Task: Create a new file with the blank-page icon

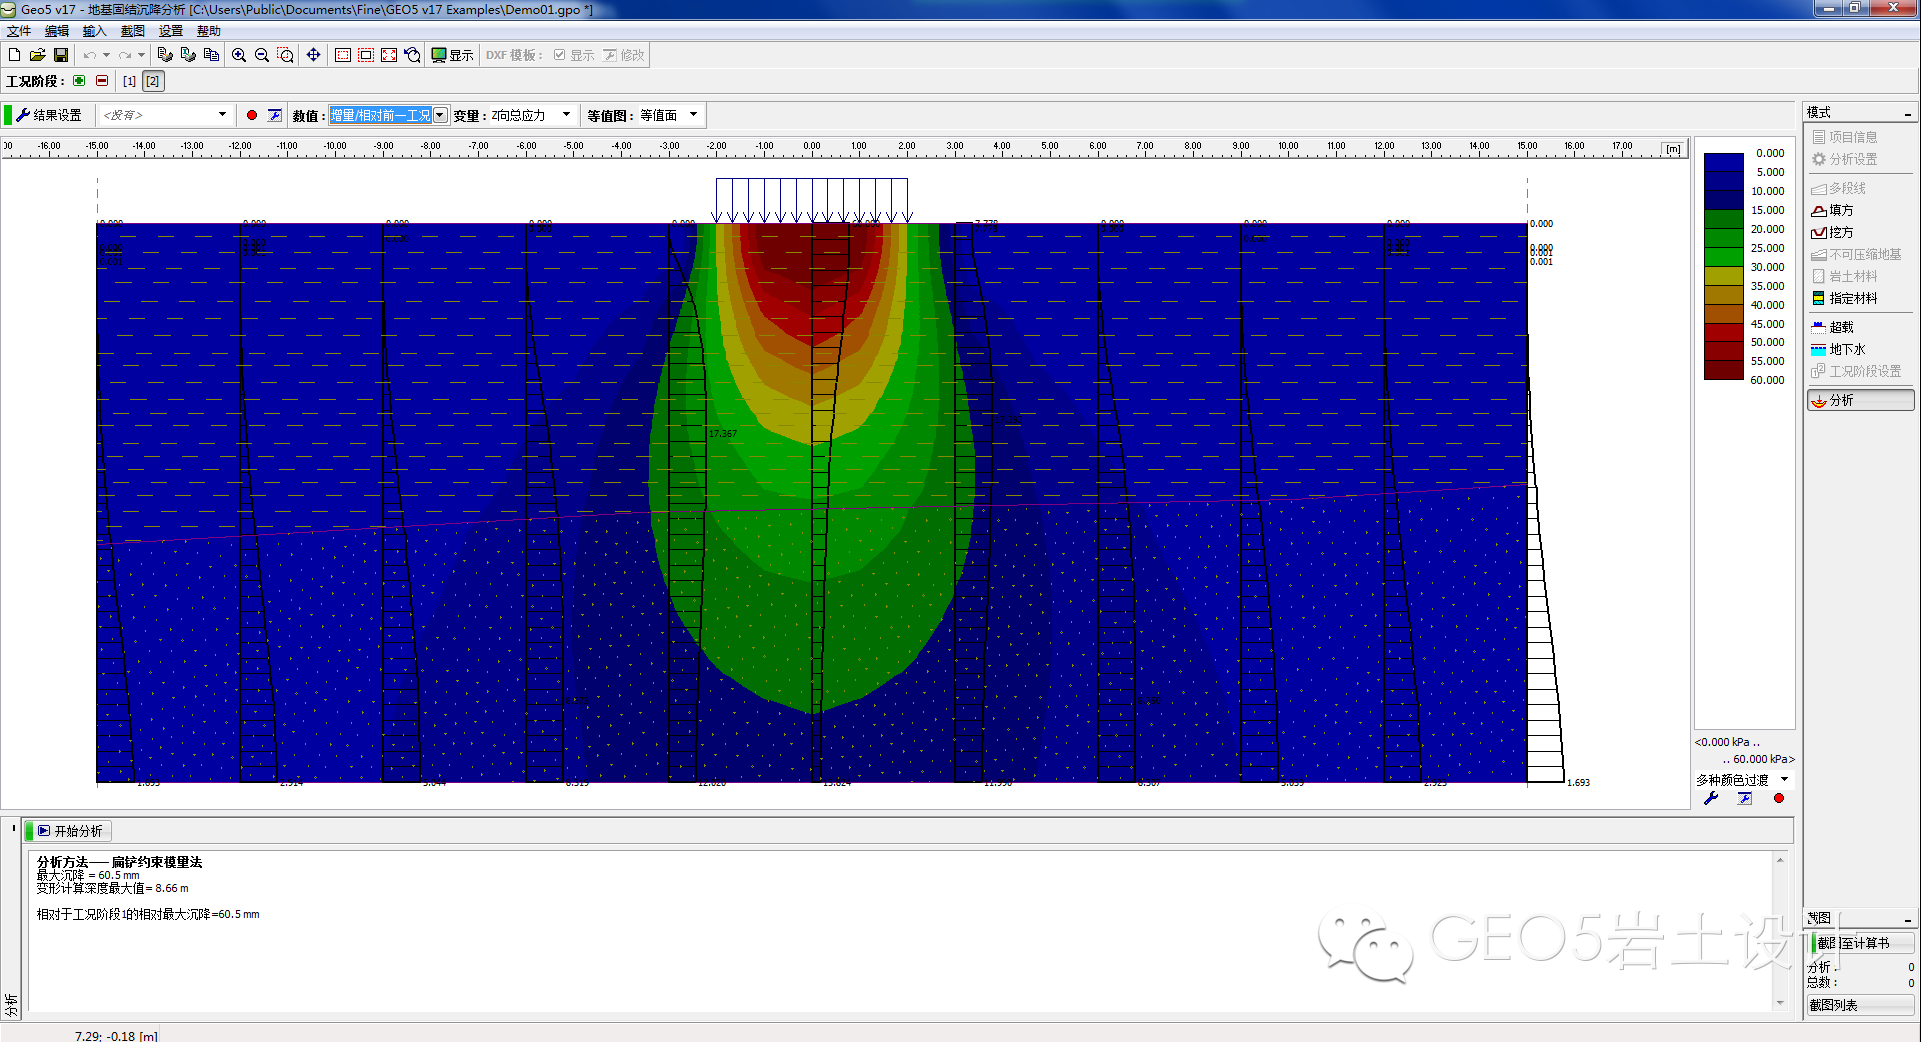Action: click(14, 55)
